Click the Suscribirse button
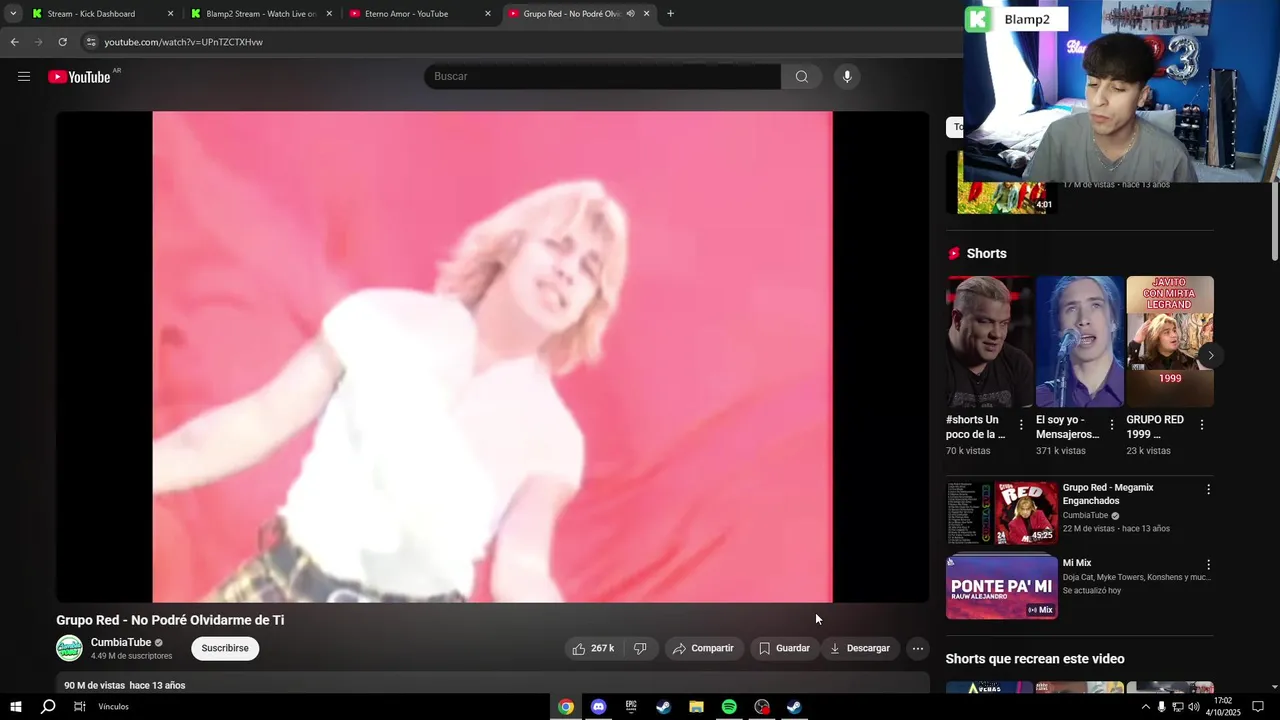The height and width of the screenshot is (720, 1280). 225,648
